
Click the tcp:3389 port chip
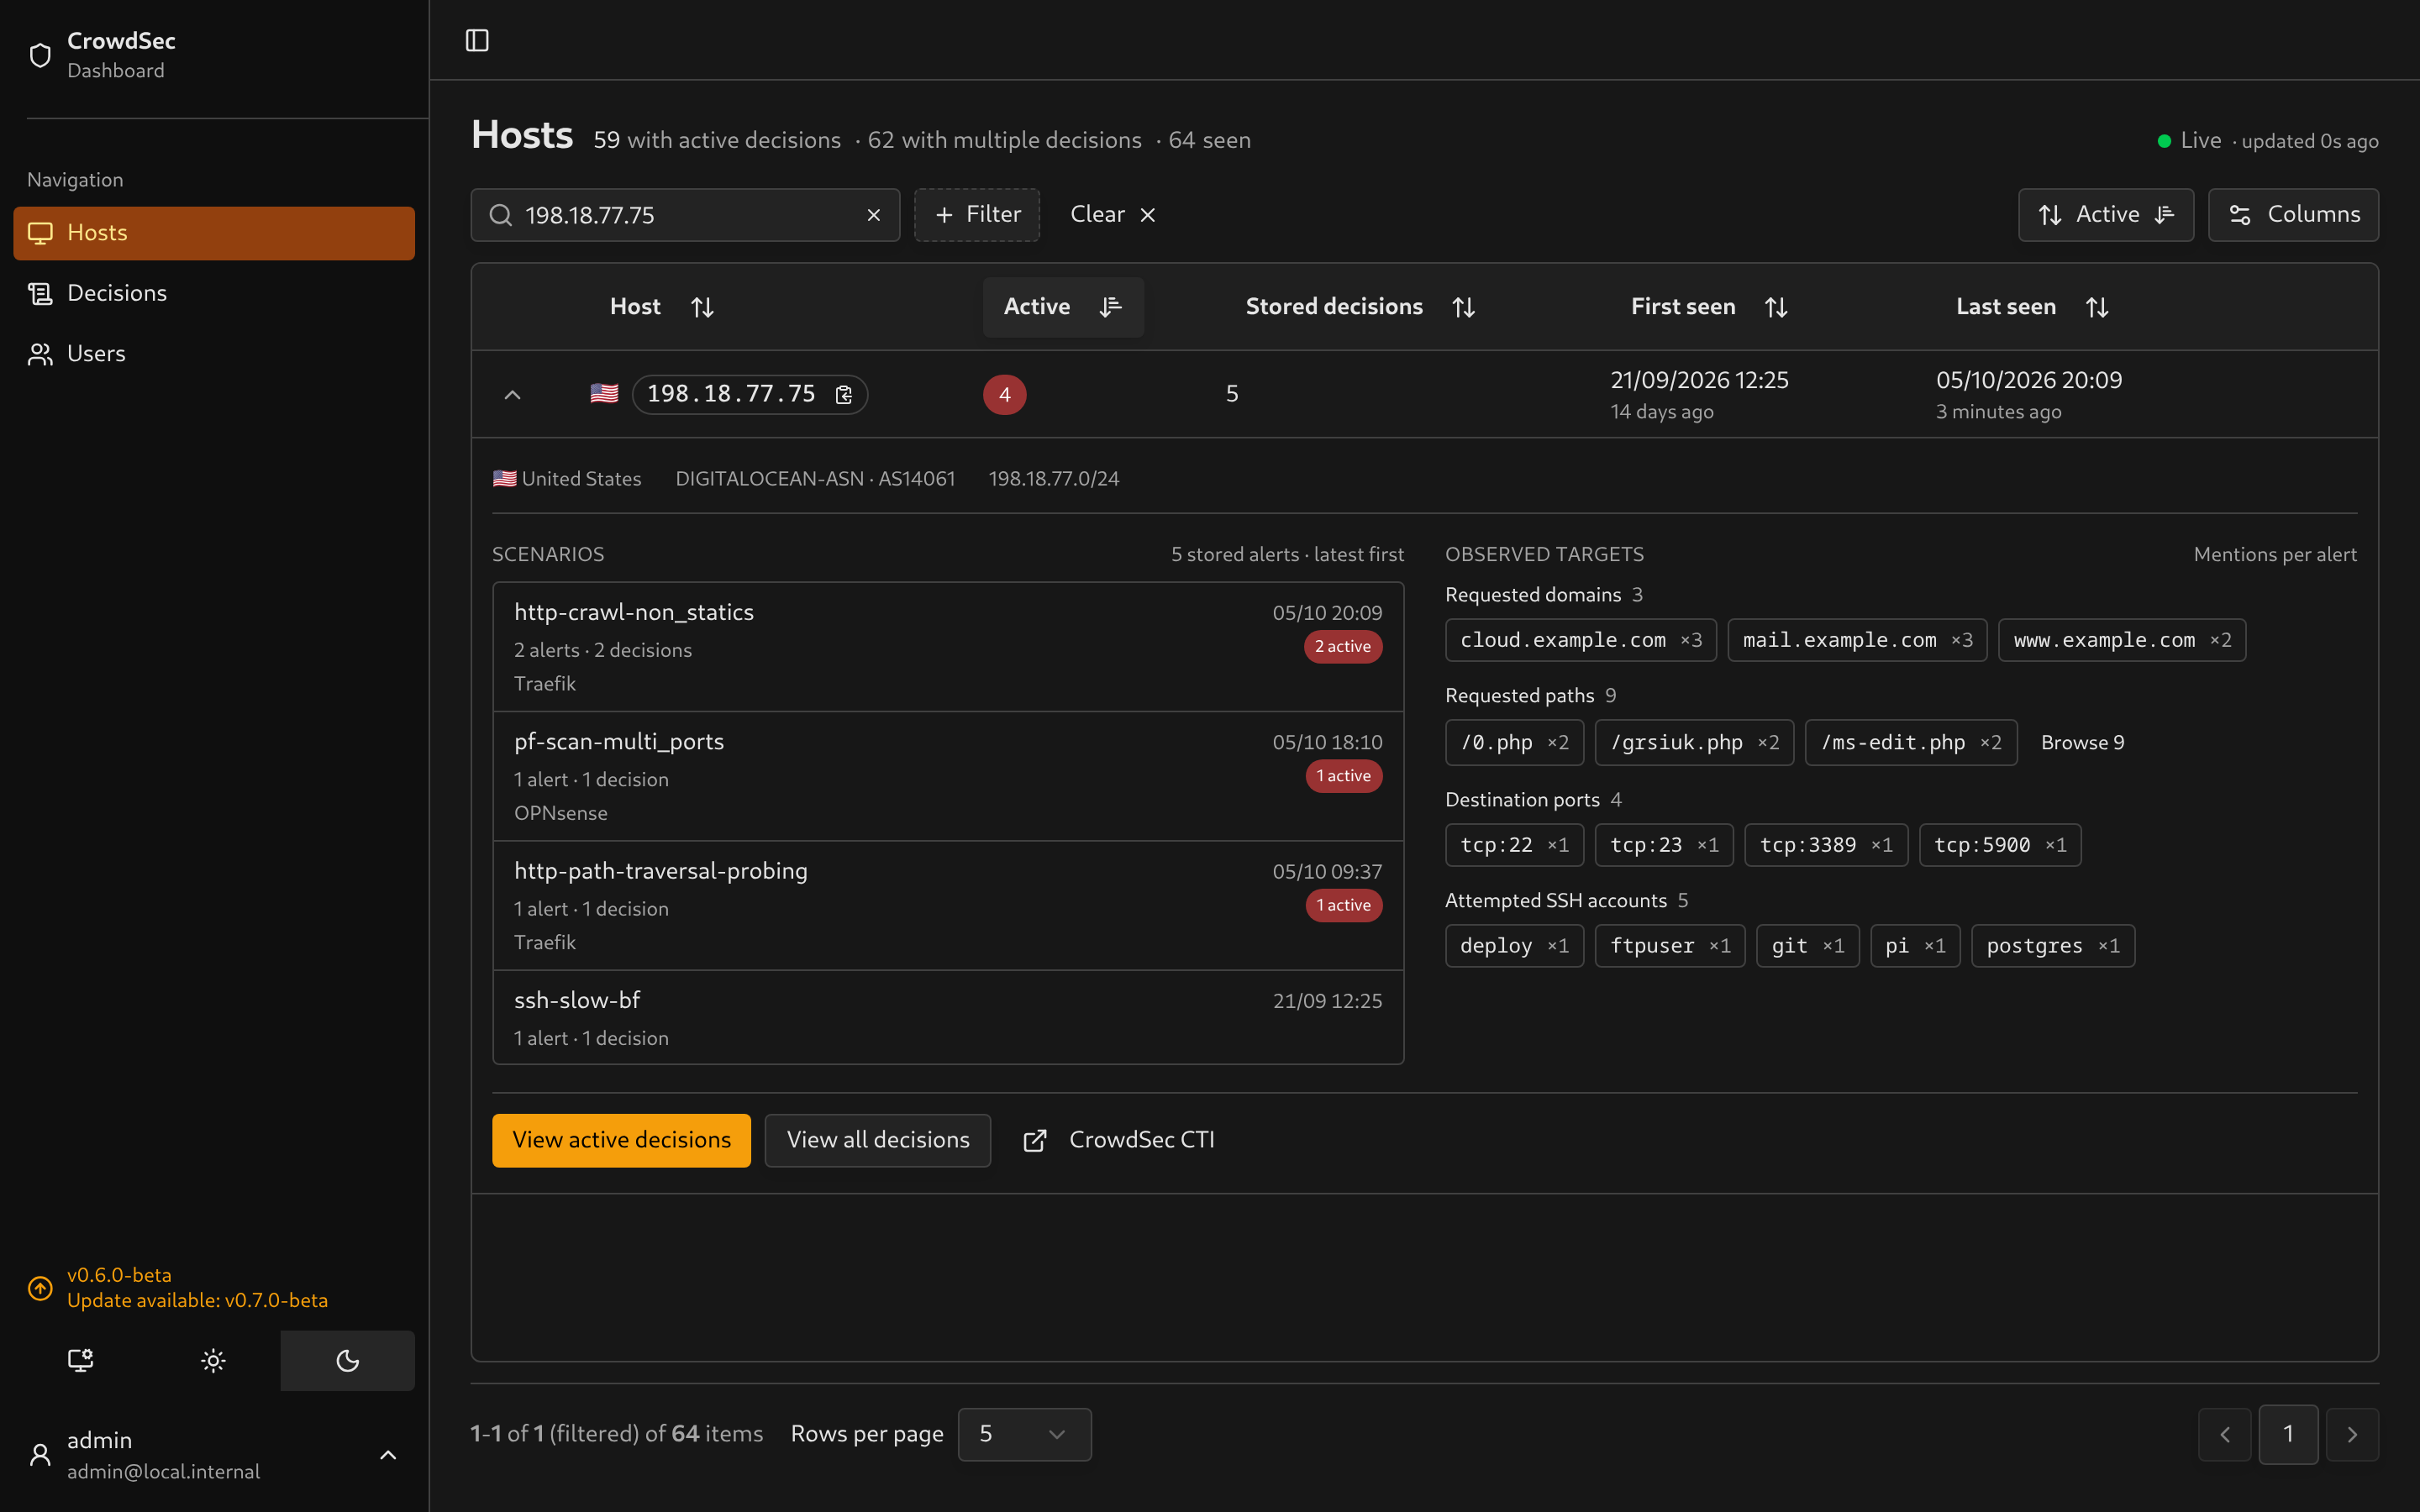coord(1825,845)
